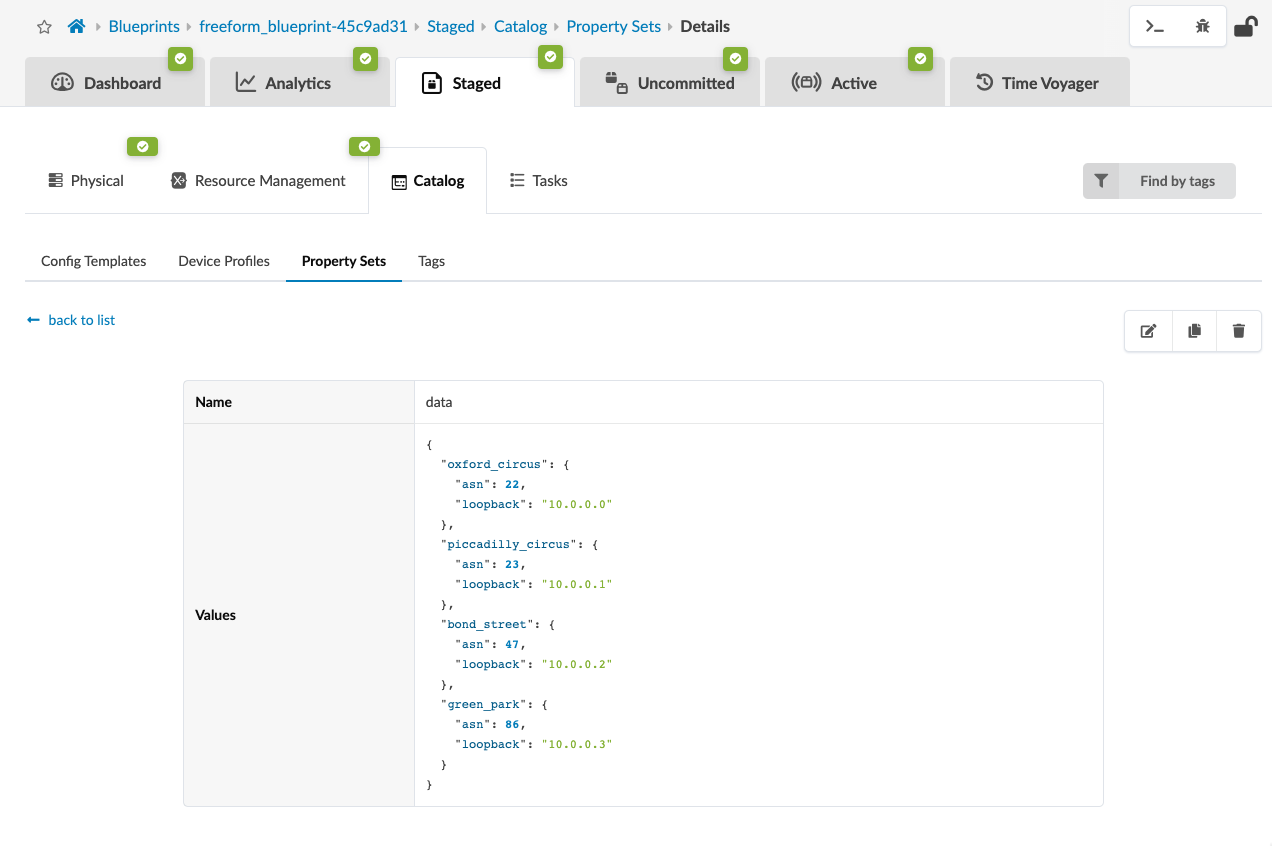Switch to Resource Management section
The width and height of the screenshot is (1272, 846).
pyautogui.click(x=258, y=181)
